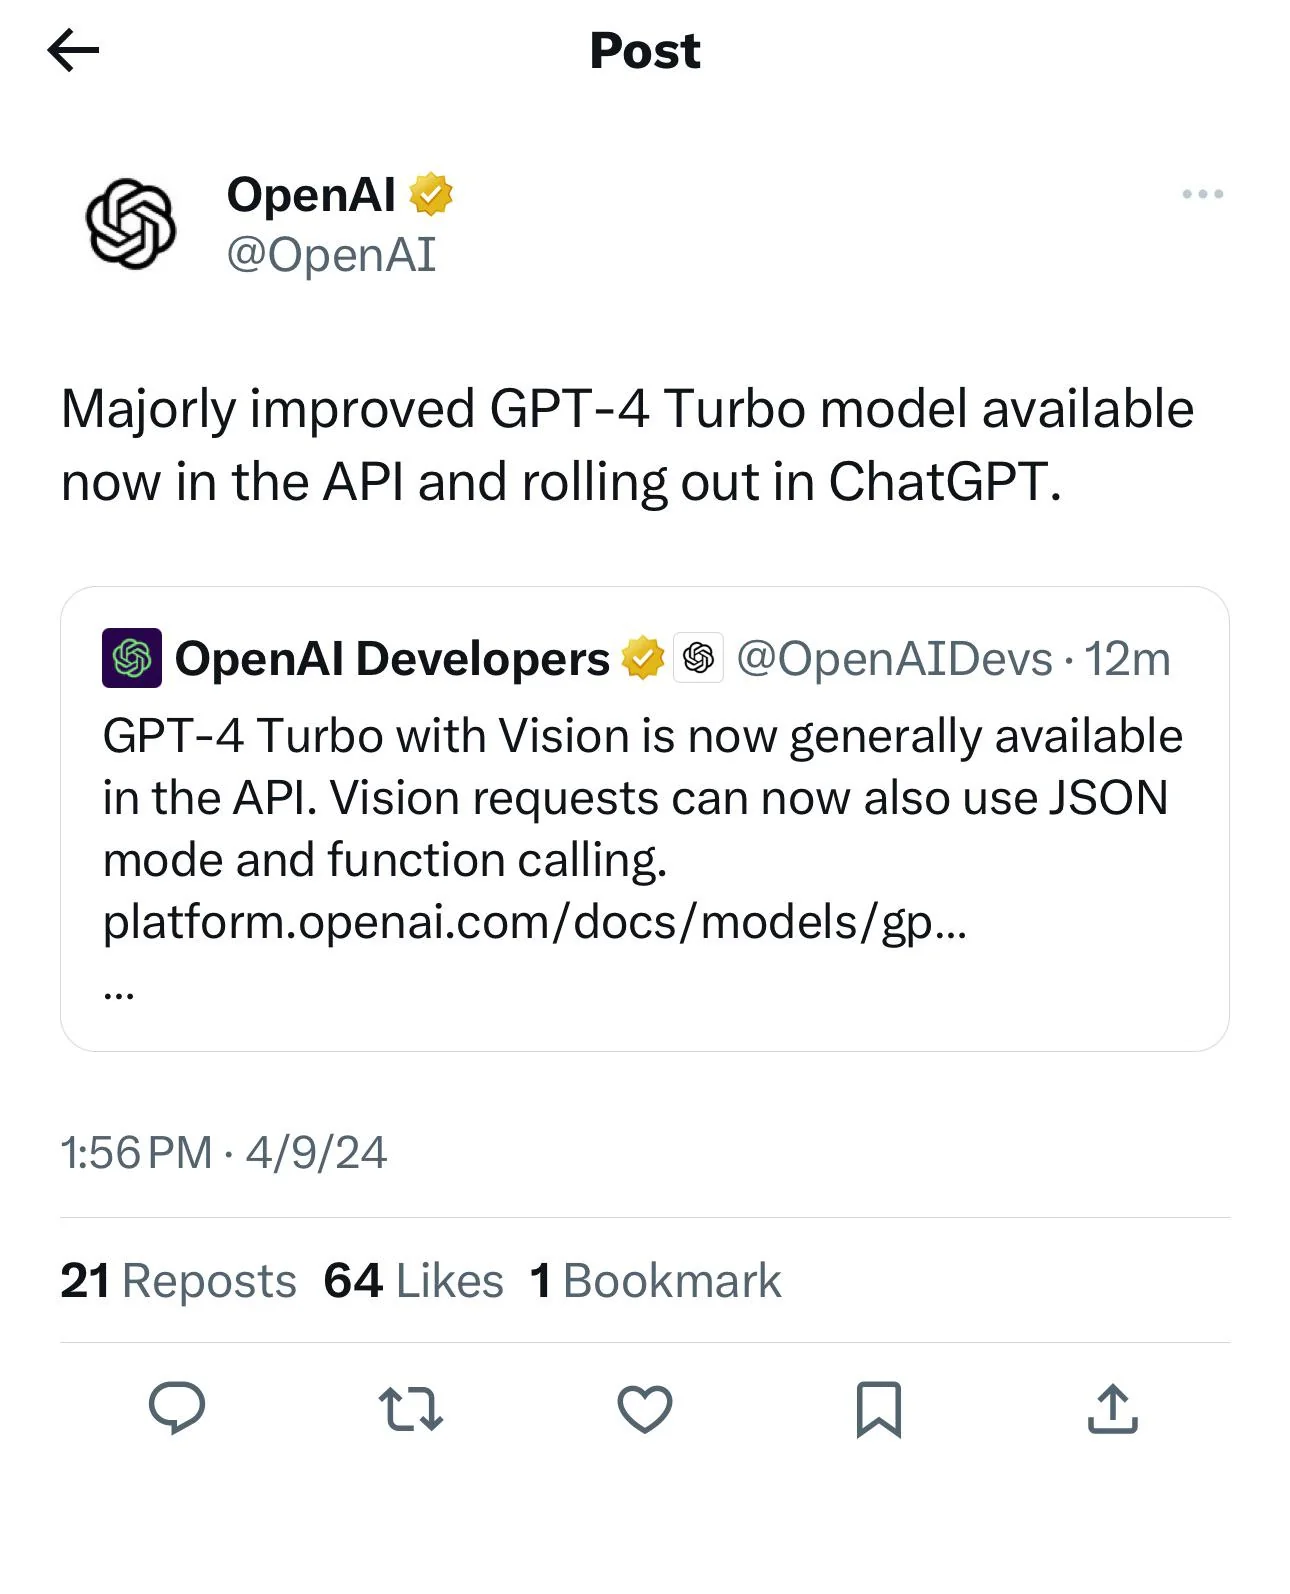Tap the reply speech bubble icon
Image resolution: width=1290 pixels, height=1594 pixels.
pyautogui.click(x=177, y=1408)
